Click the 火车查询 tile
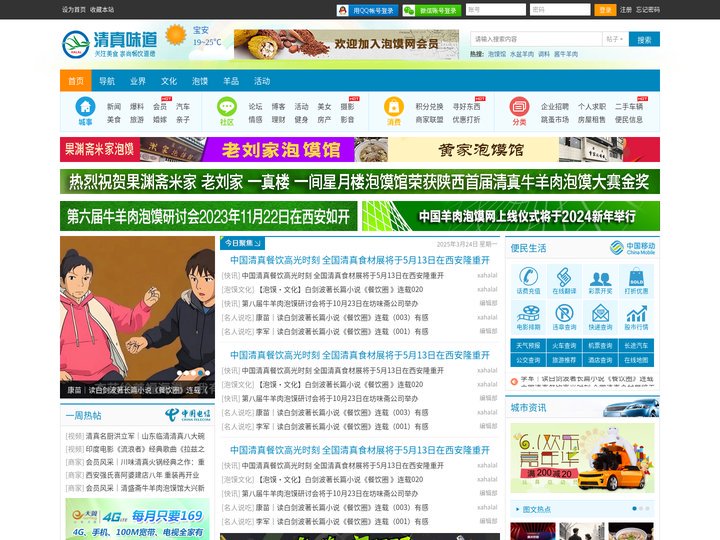 tap(564, 345)
